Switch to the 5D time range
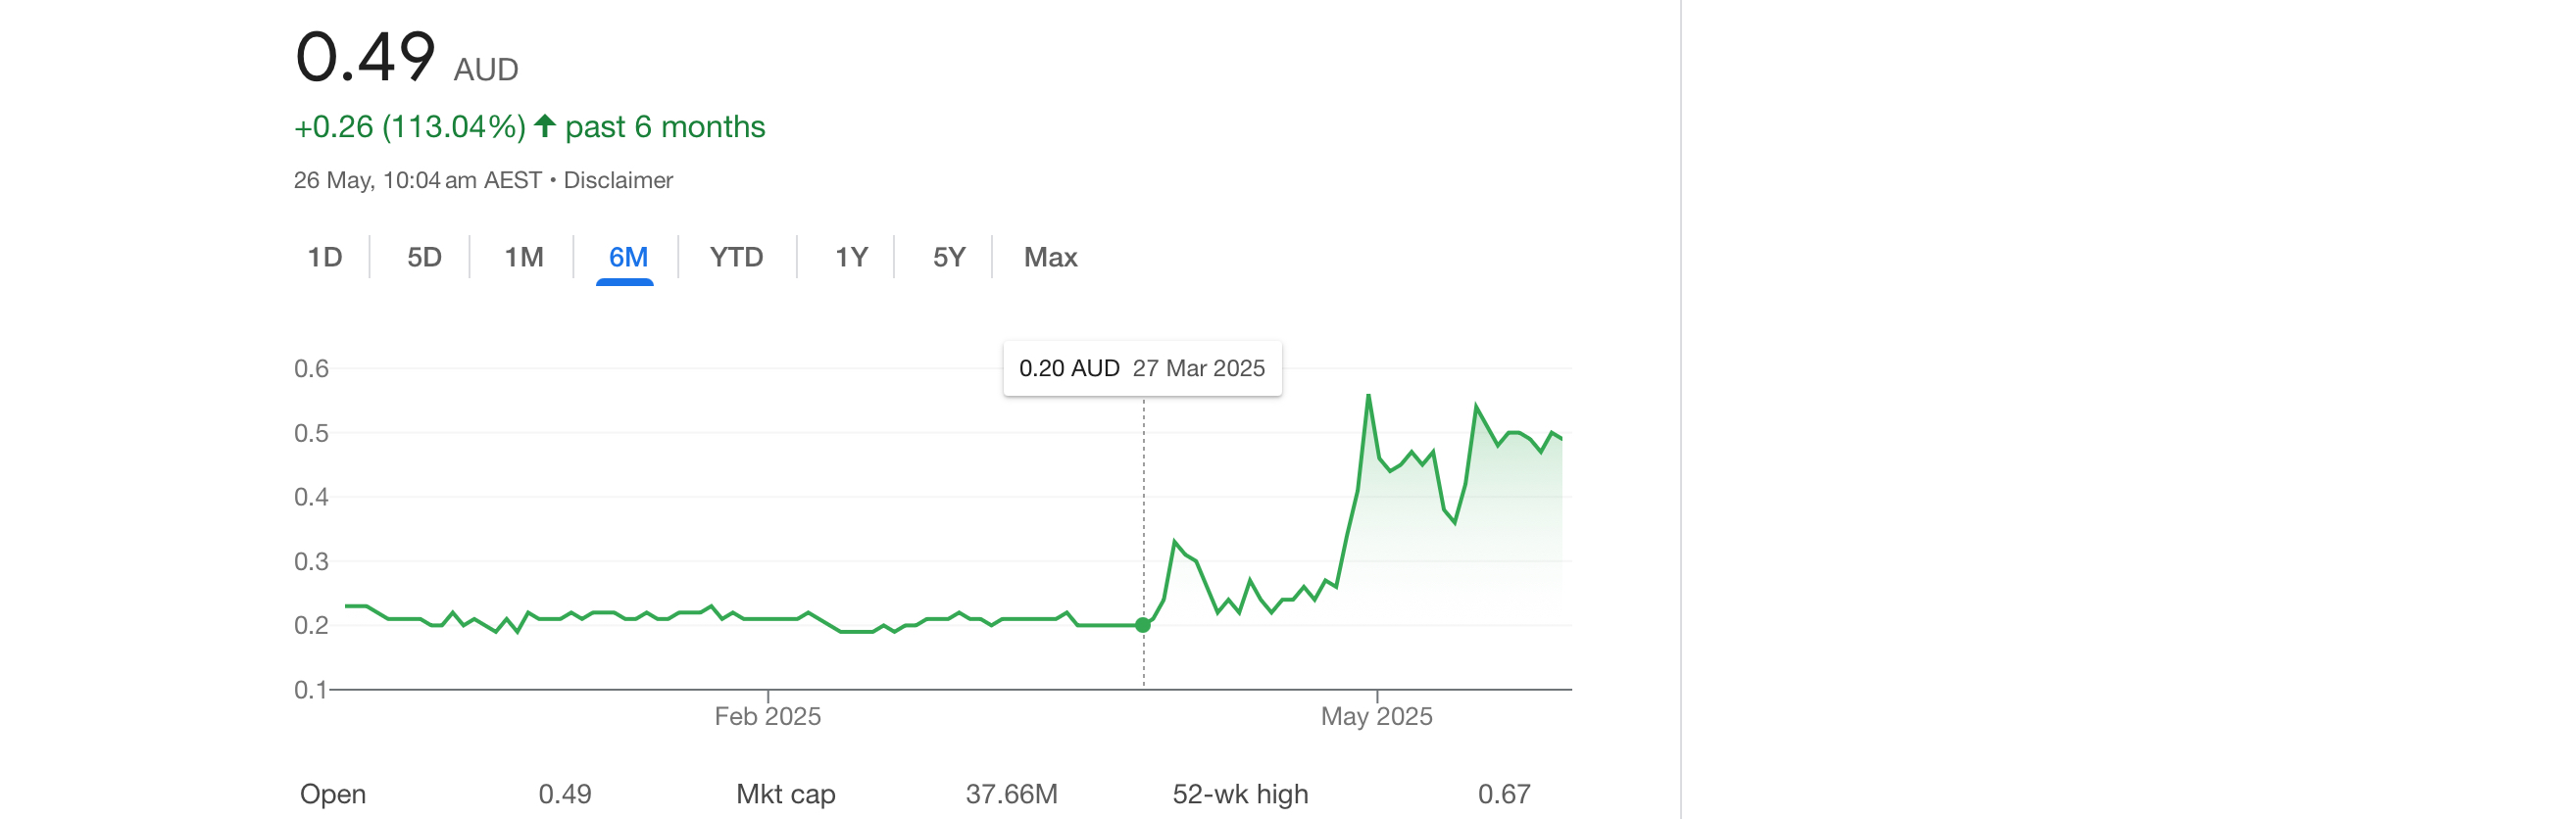 point(424,258)
